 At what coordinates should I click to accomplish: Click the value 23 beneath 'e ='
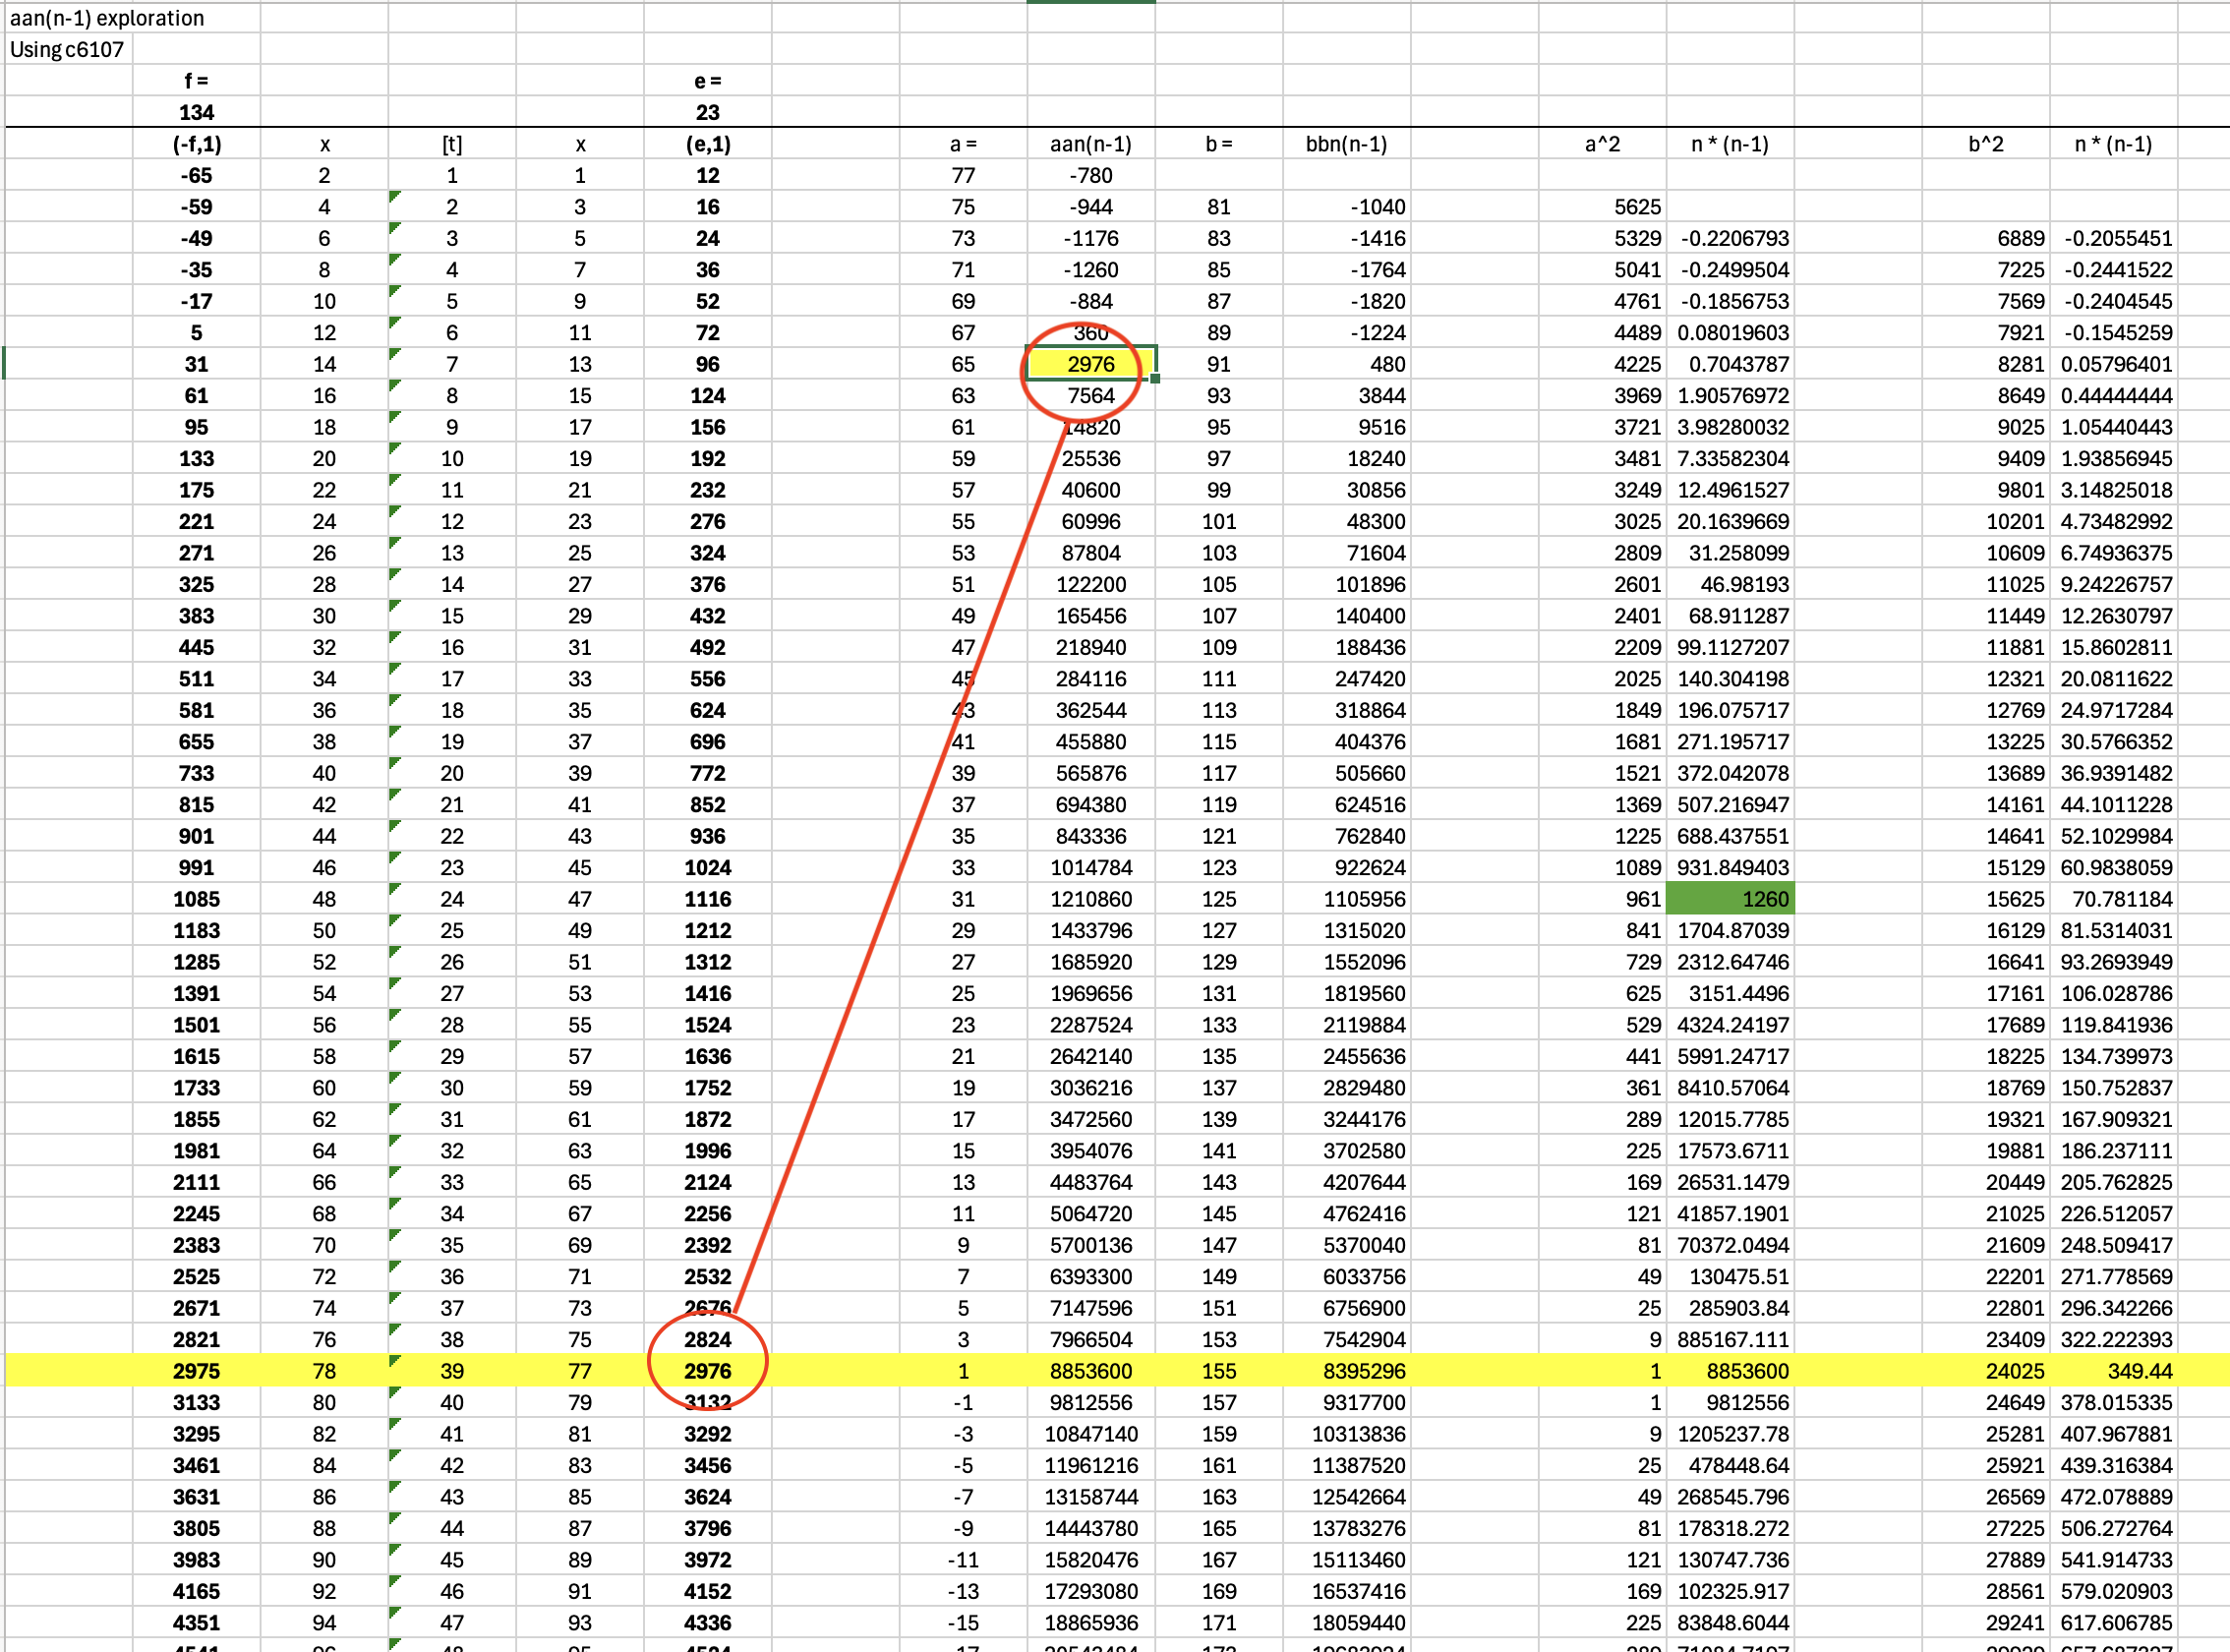point(708,112)
